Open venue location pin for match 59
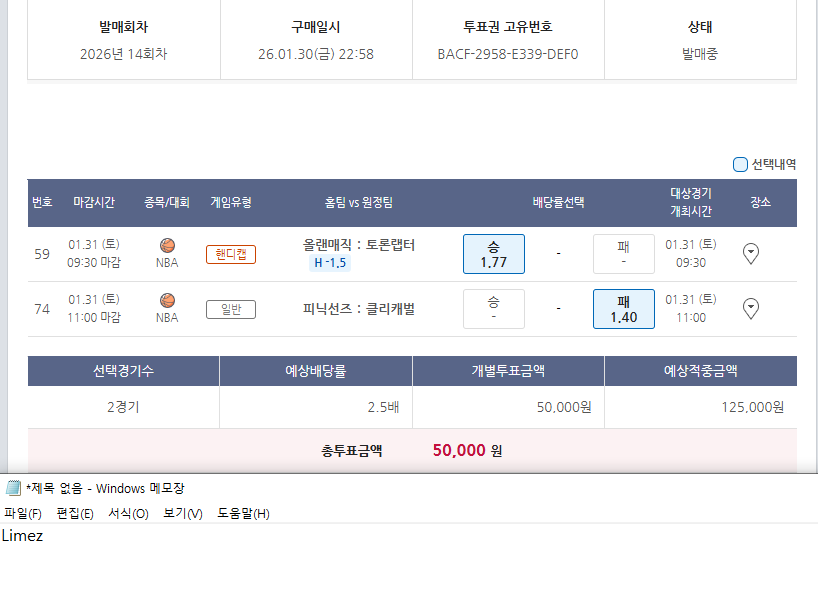The image size is (818, 589). (751, 254)
